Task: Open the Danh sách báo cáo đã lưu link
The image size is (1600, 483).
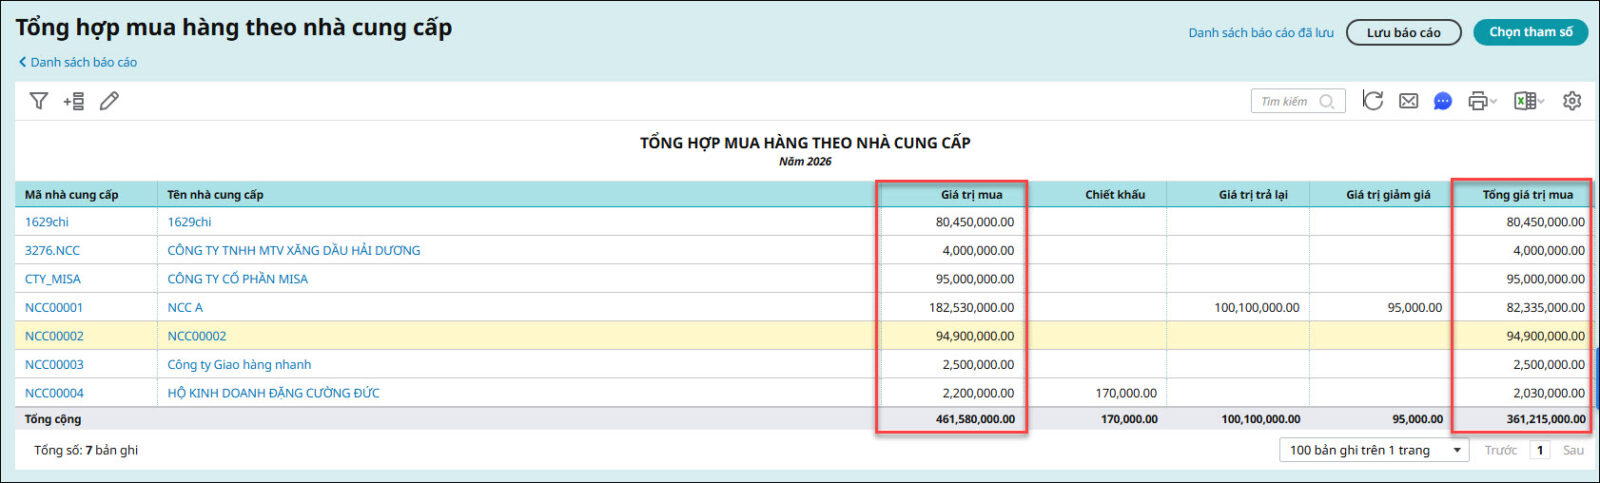Action: (x=1260, y=33)
